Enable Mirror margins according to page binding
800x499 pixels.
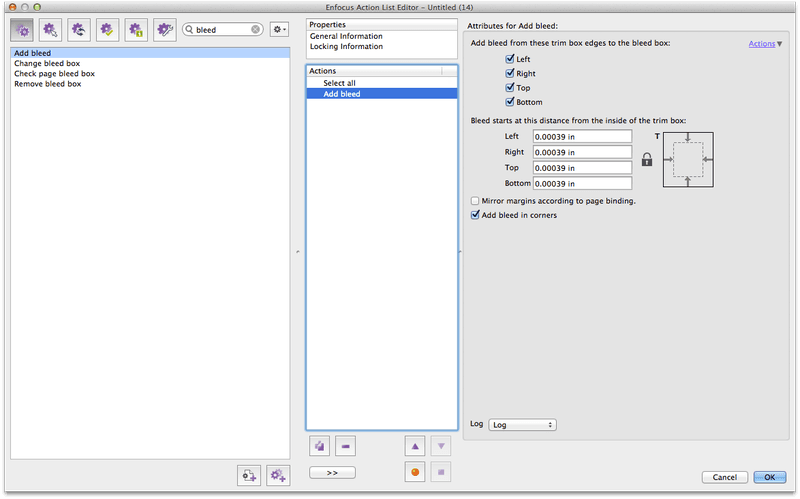click(475, 201)
